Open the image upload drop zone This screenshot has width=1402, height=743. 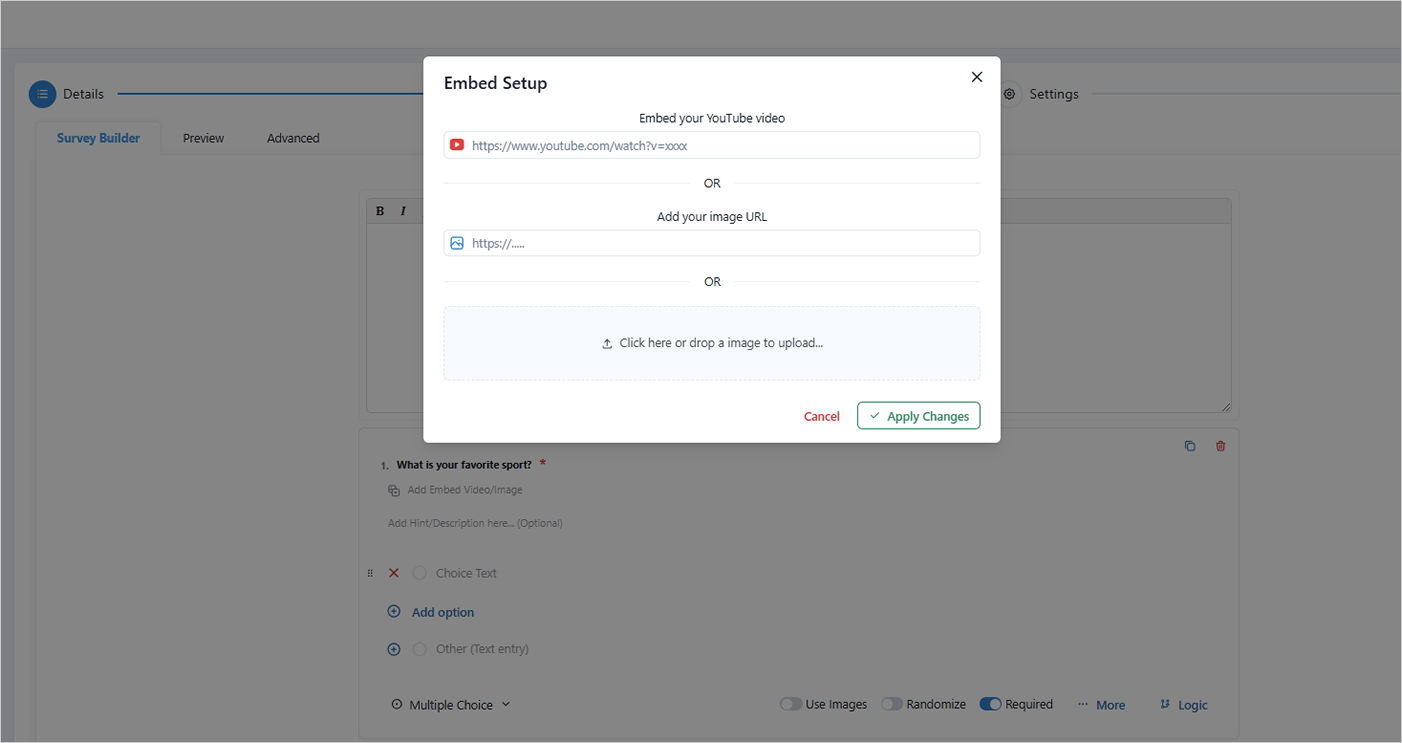point(712,343)
